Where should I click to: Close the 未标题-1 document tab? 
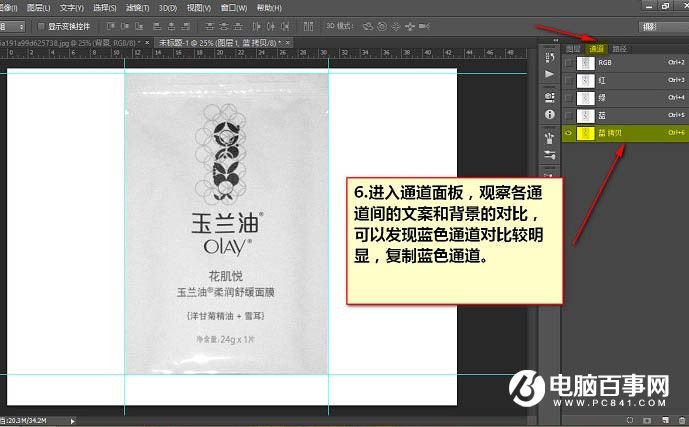[x=287, y=43]
